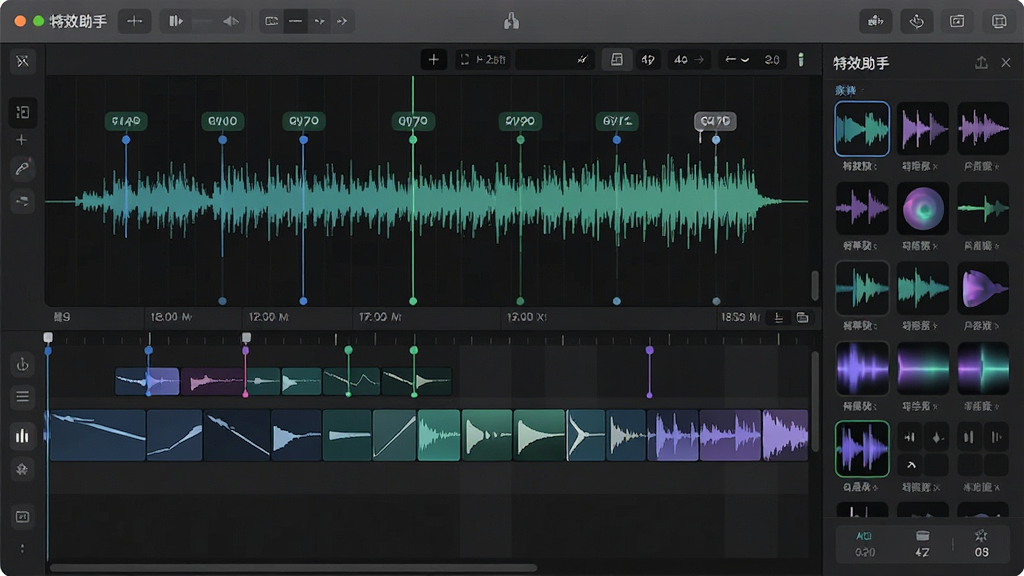
Task: Toggle the highlighted dash segment in the top toolbar
Action: (x=295, y=21)
